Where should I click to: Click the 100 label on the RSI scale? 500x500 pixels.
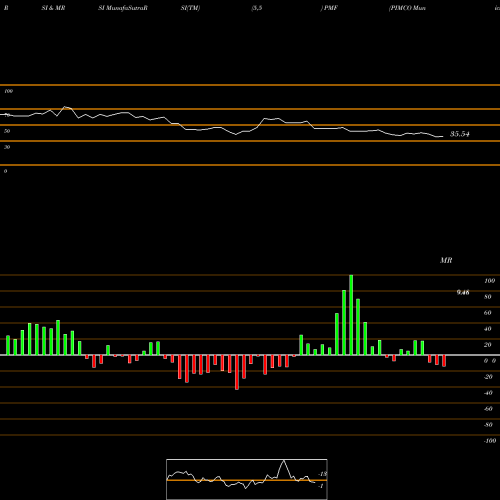(9, 91)
